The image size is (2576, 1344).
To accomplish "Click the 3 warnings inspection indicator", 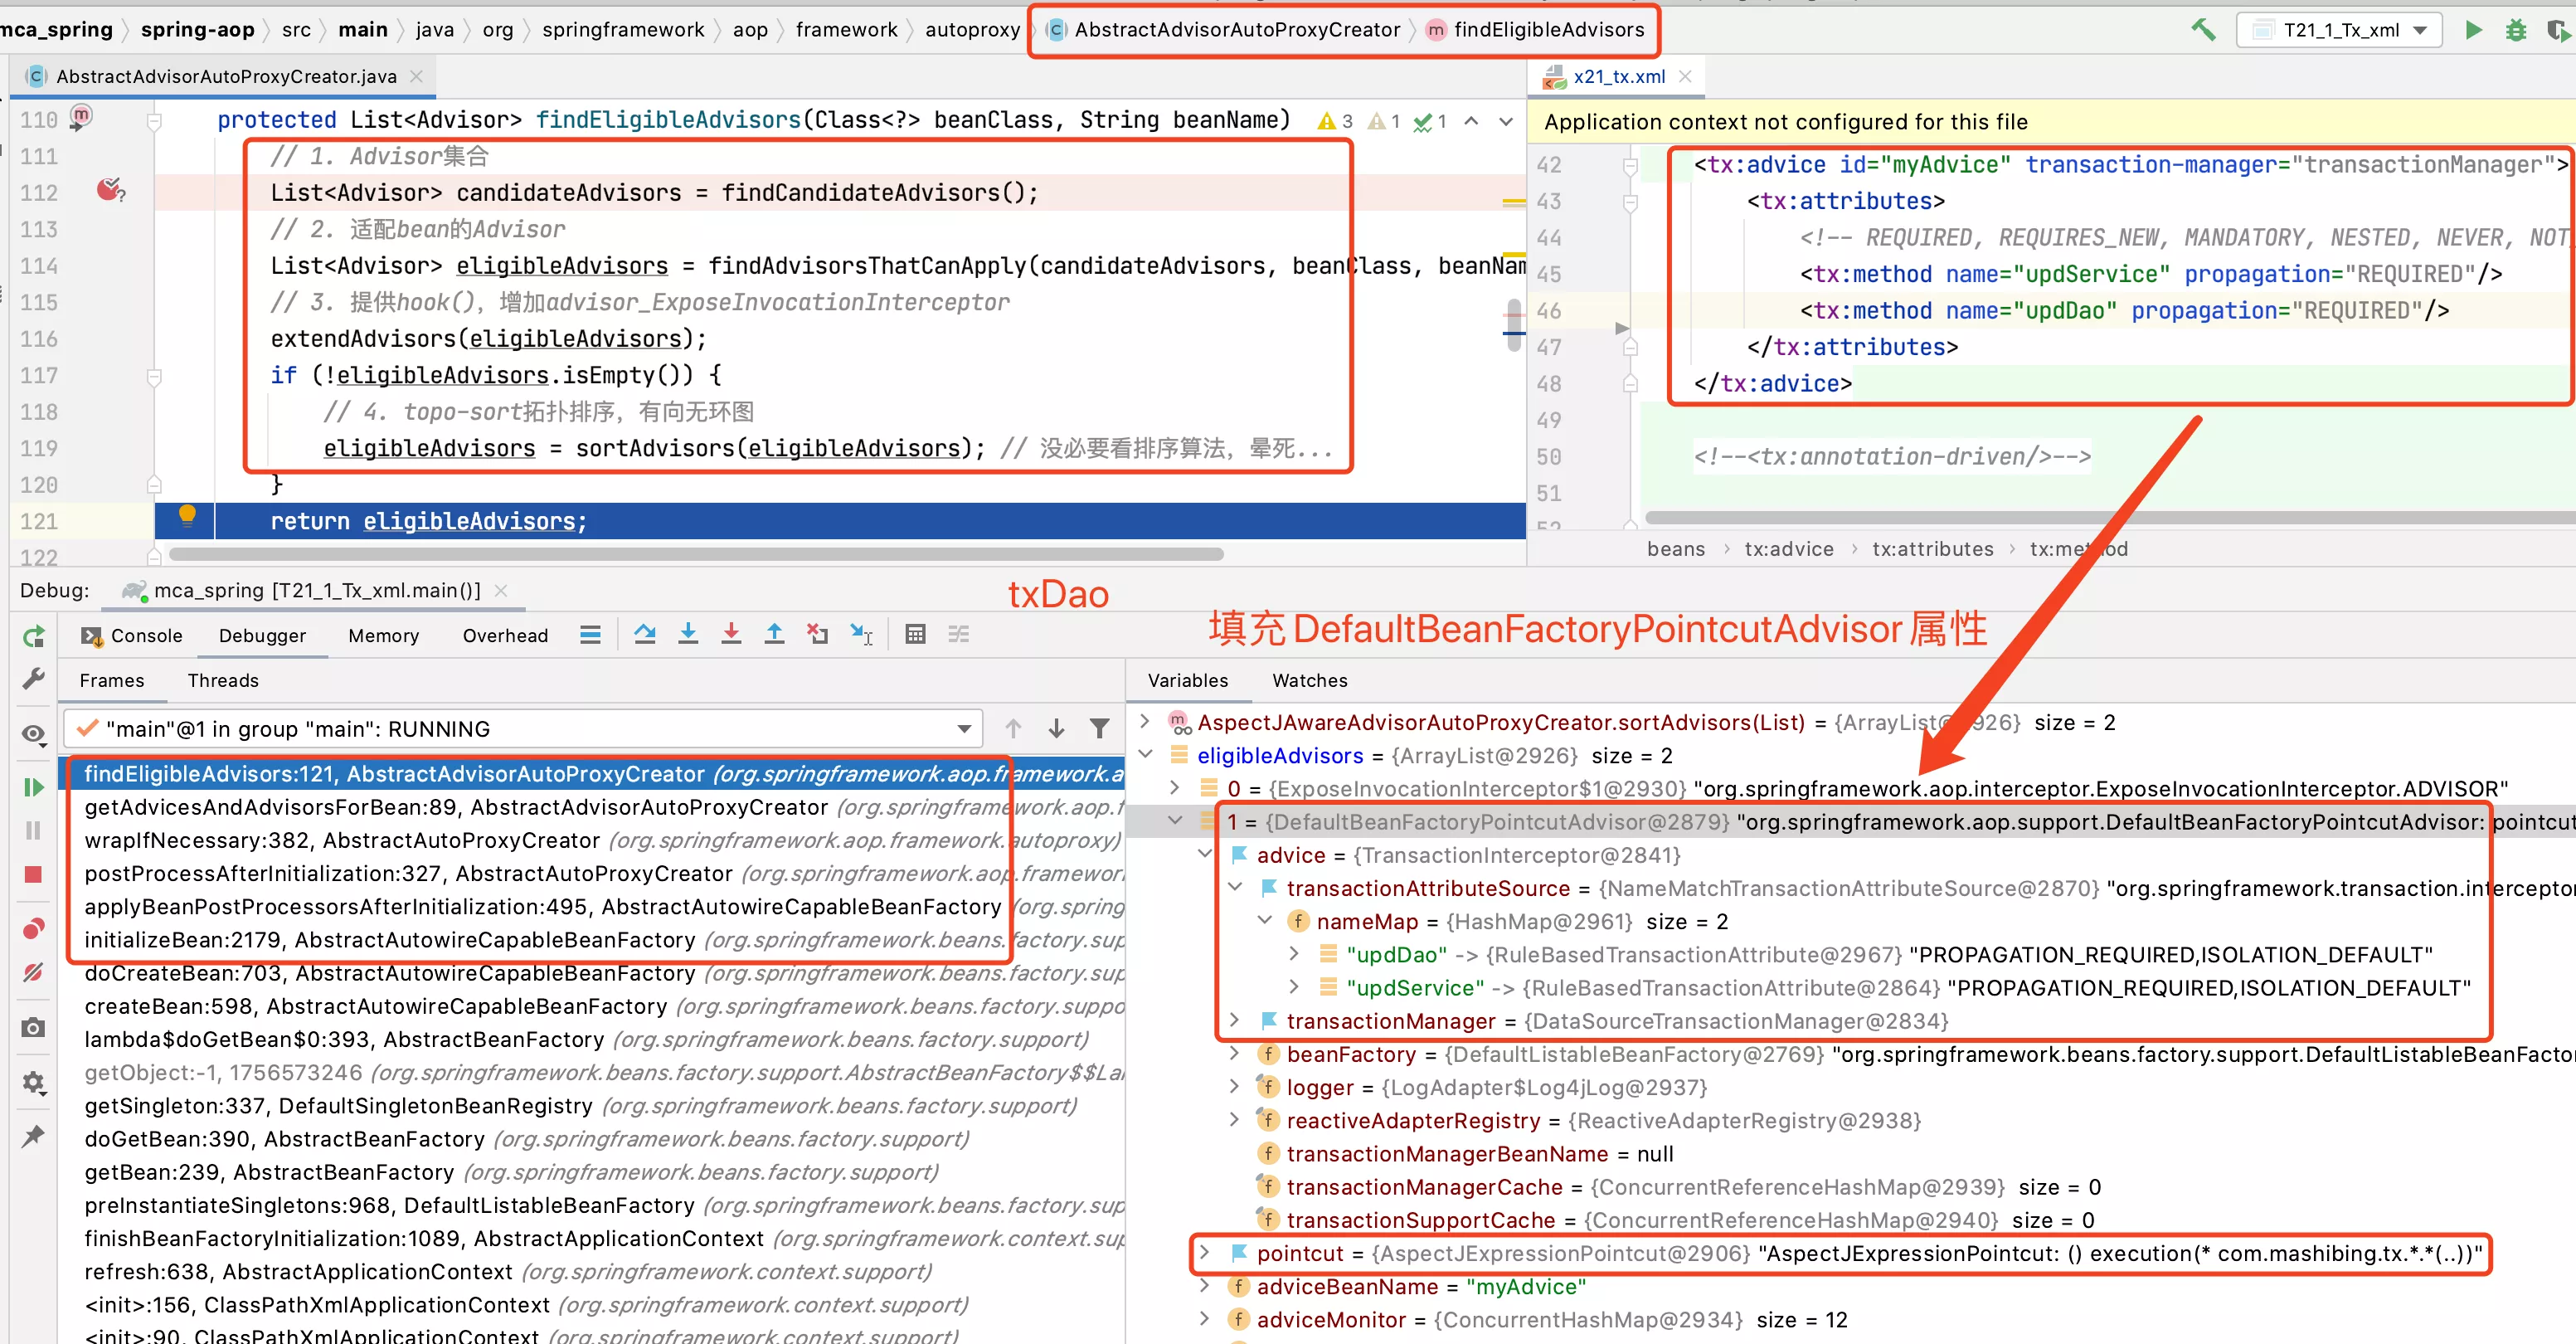I will pyautogui.click(x=1336, y=122).
